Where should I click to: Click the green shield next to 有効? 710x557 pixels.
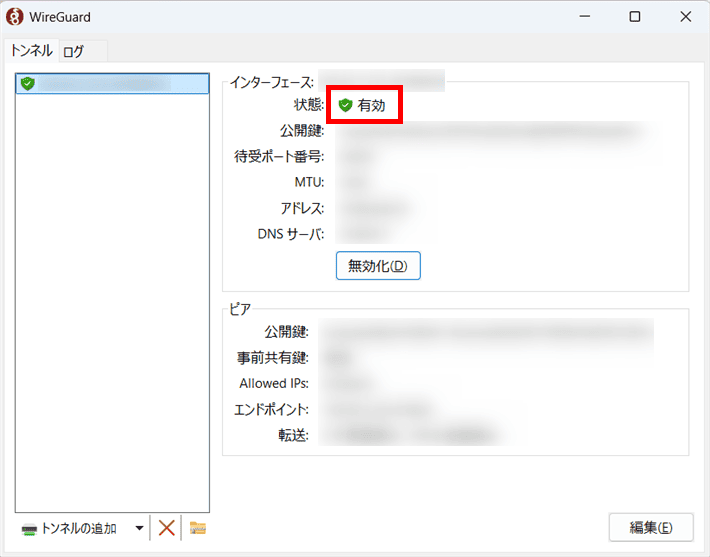pos(345,106)
